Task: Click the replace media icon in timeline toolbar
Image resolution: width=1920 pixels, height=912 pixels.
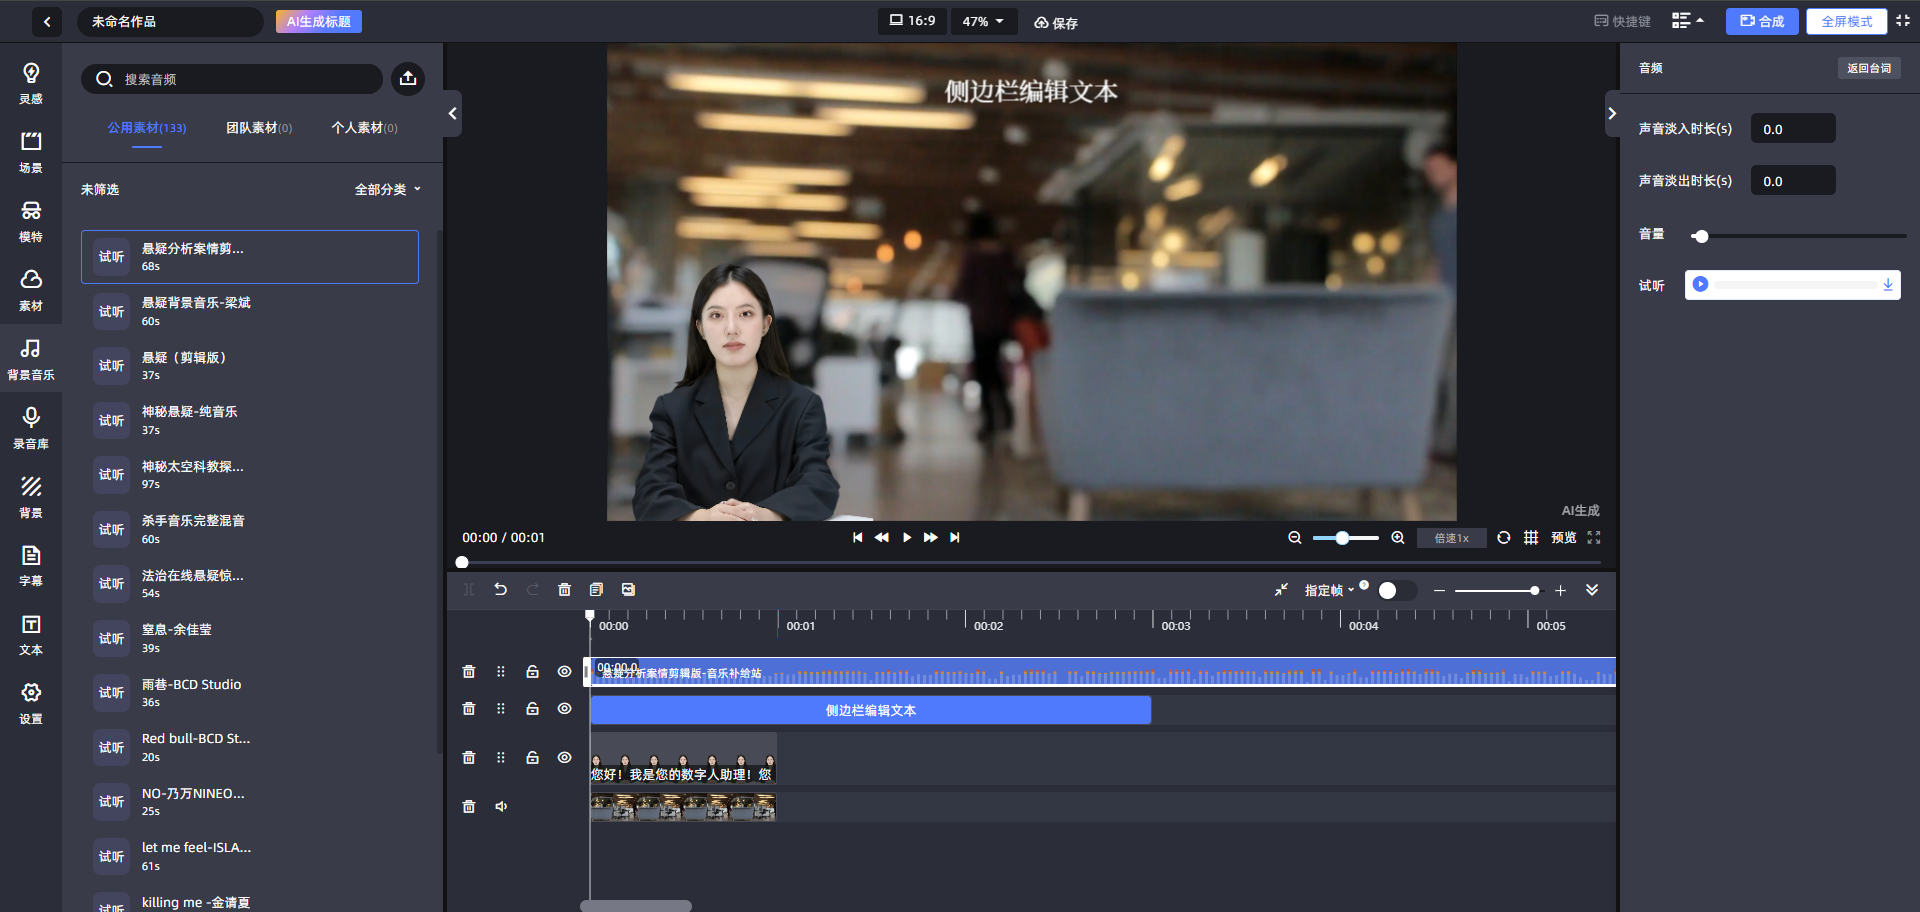Action: 628,590
